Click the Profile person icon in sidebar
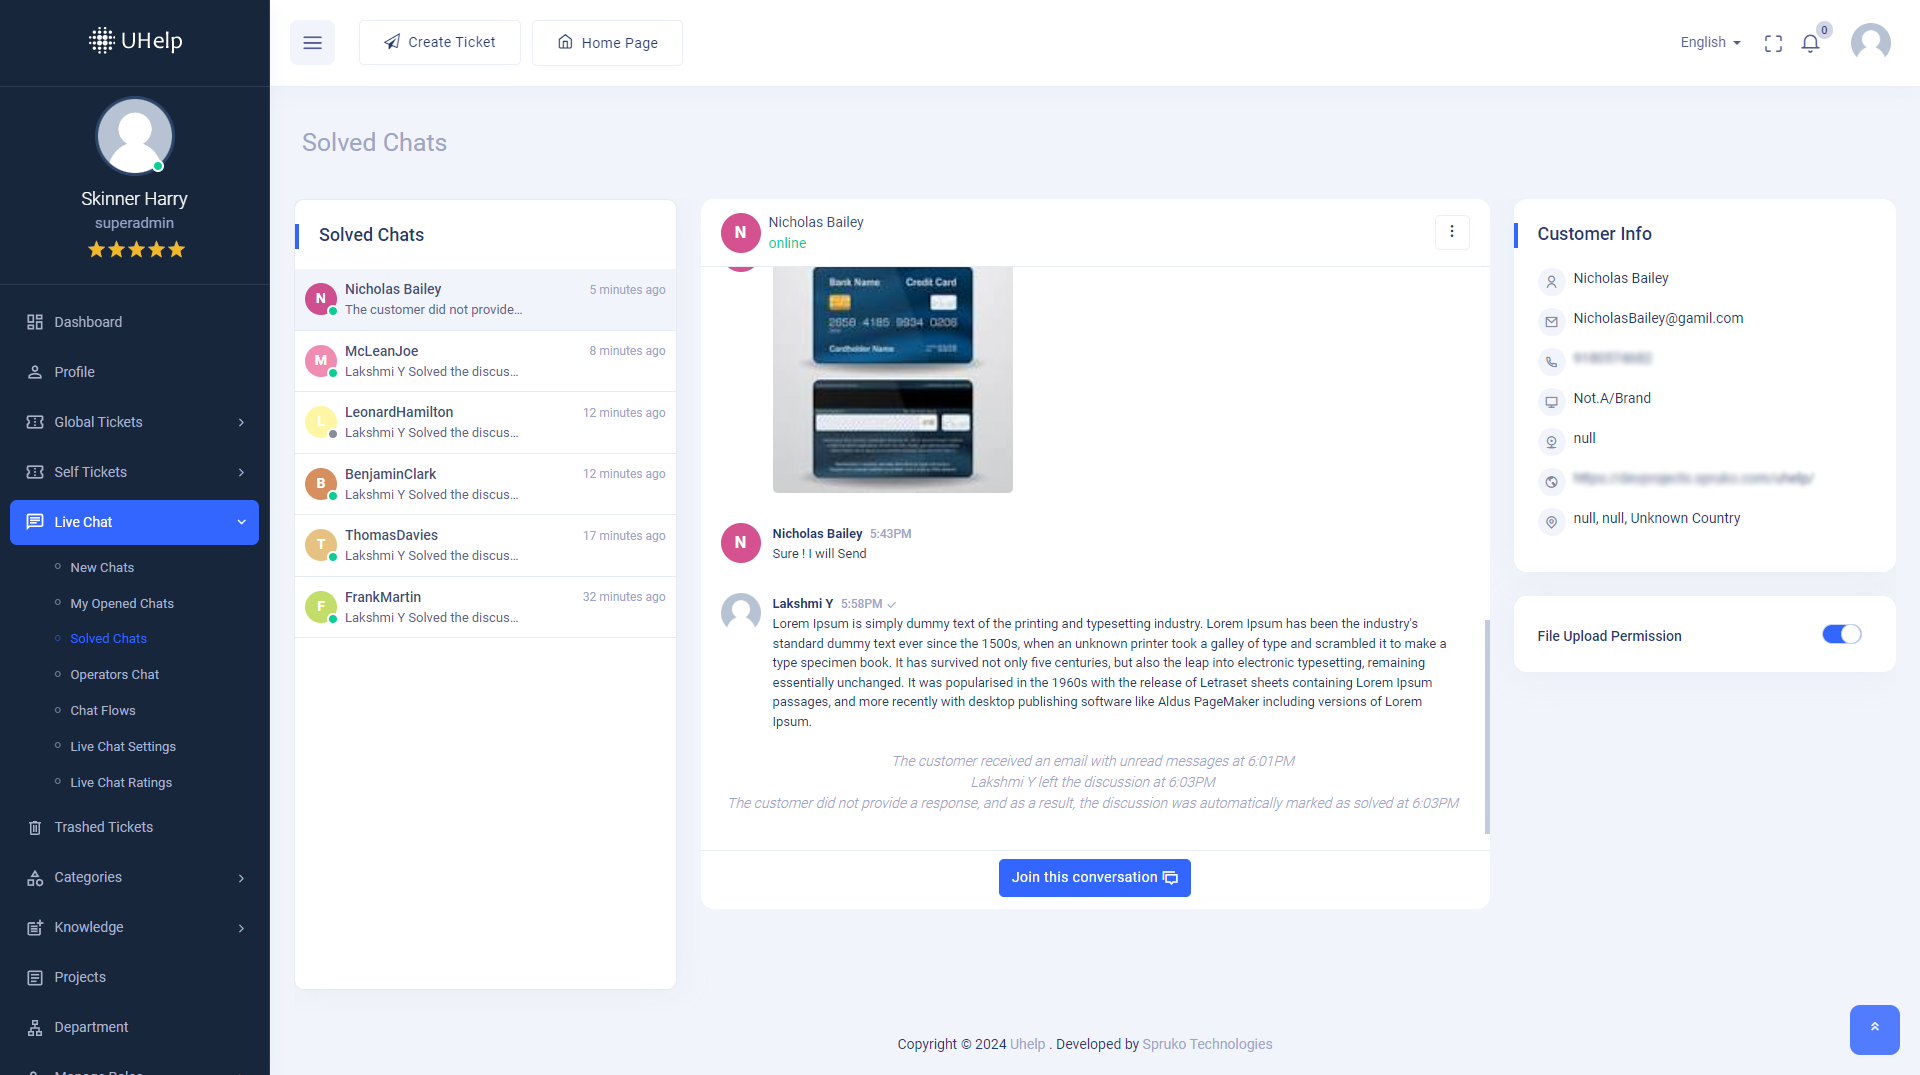 pyautogui.click(x=35, y=372)
